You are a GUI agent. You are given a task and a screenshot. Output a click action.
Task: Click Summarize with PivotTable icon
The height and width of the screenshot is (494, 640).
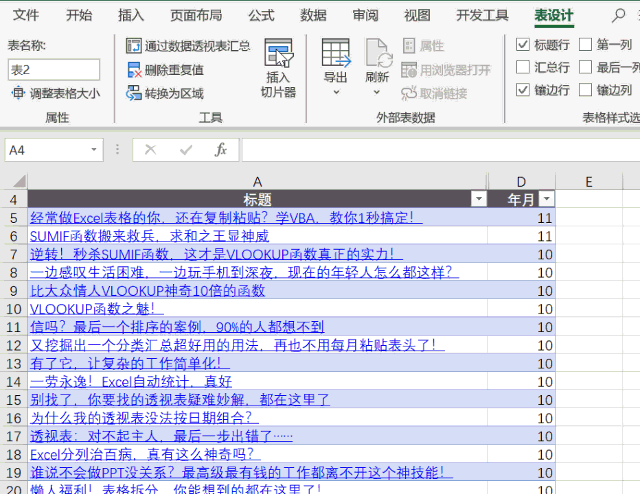click(x=133, y=46)
